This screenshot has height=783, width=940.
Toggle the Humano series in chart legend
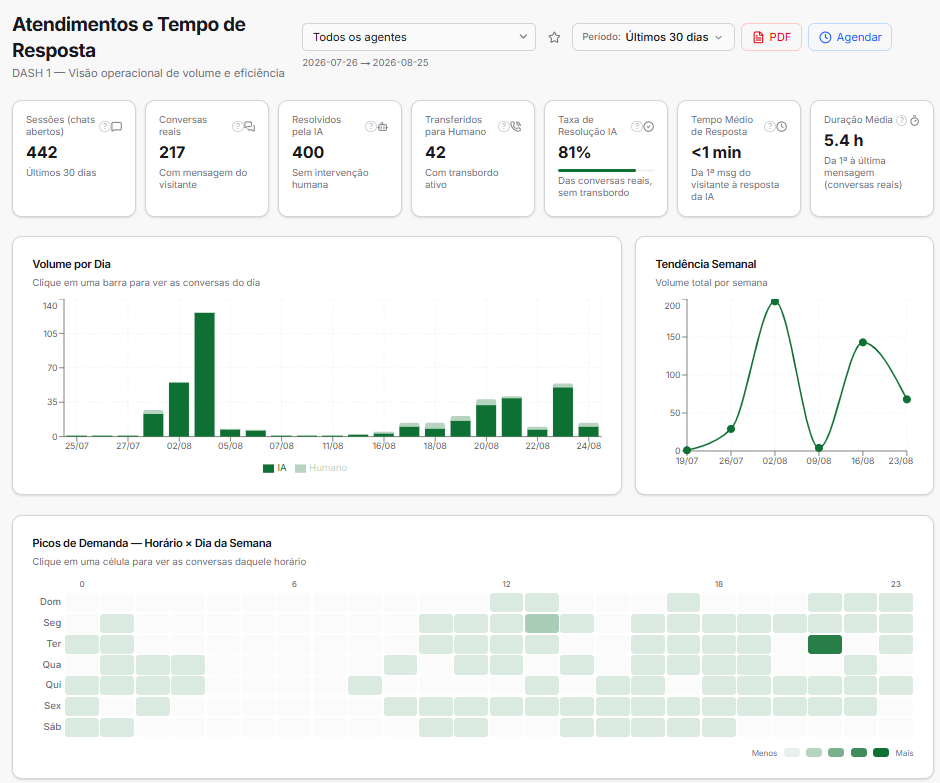pyautogui.click(x=321, y=468)
